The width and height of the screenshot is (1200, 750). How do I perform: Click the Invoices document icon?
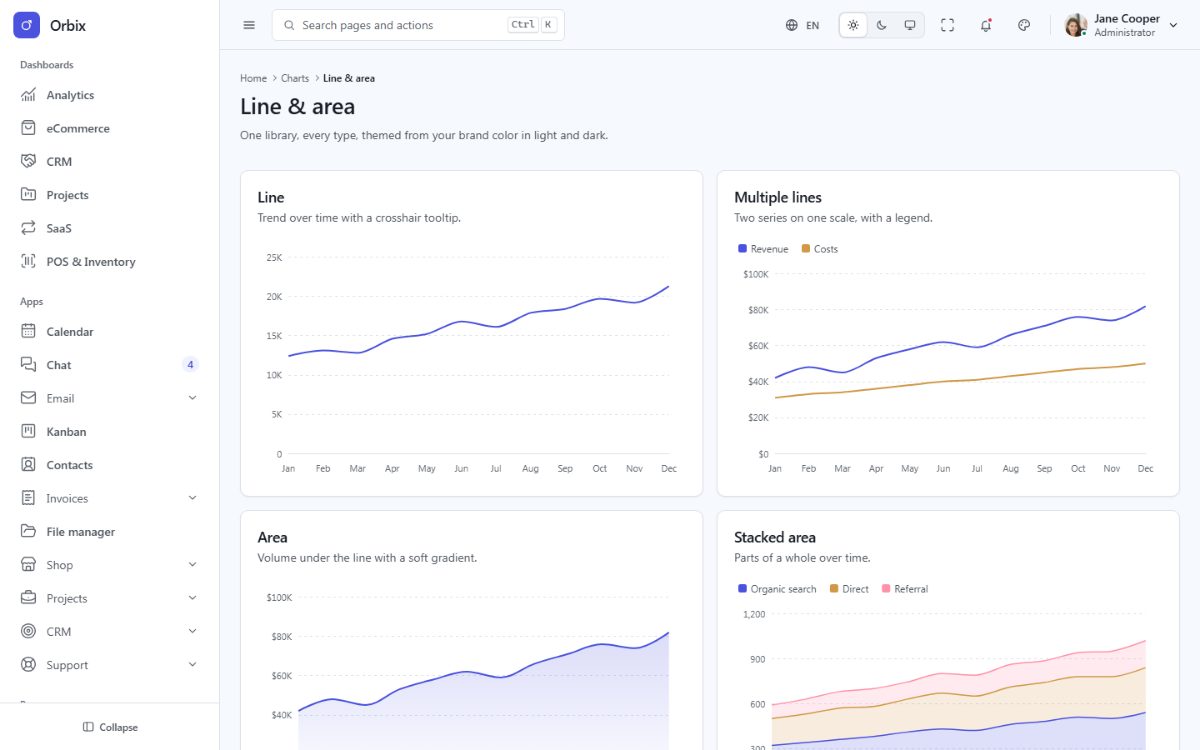tap(28, 498)
